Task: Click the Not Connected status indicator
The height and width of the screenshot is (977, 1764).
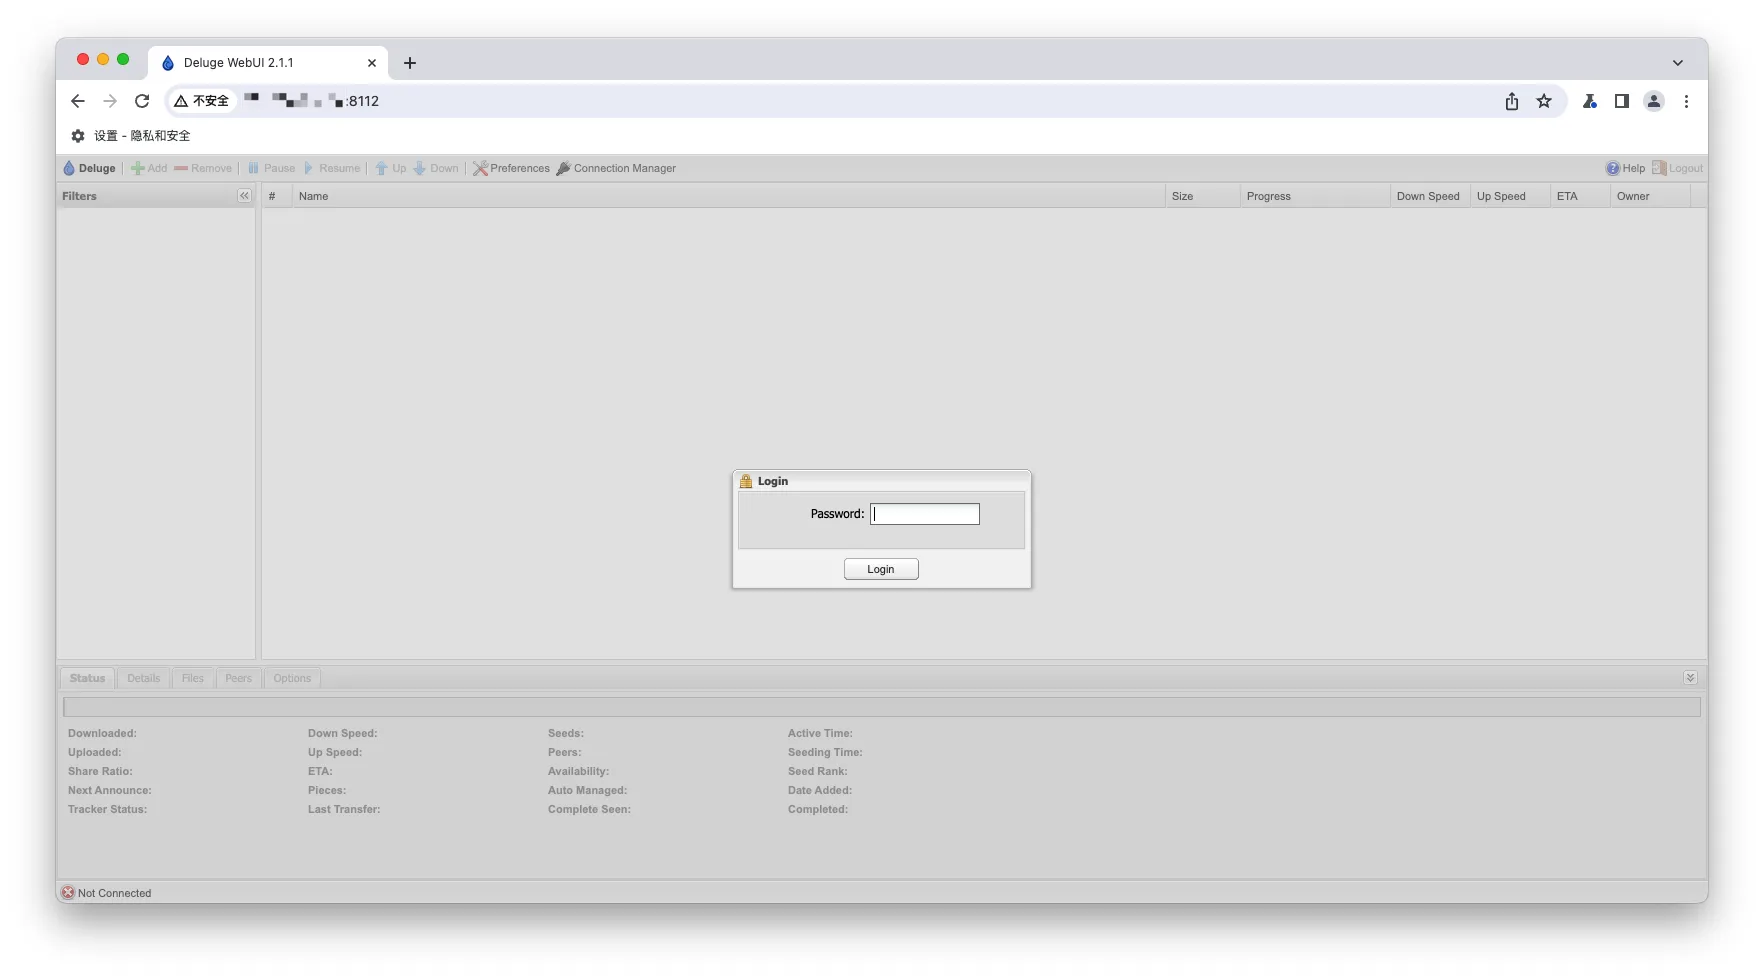Action: point(106,893)
